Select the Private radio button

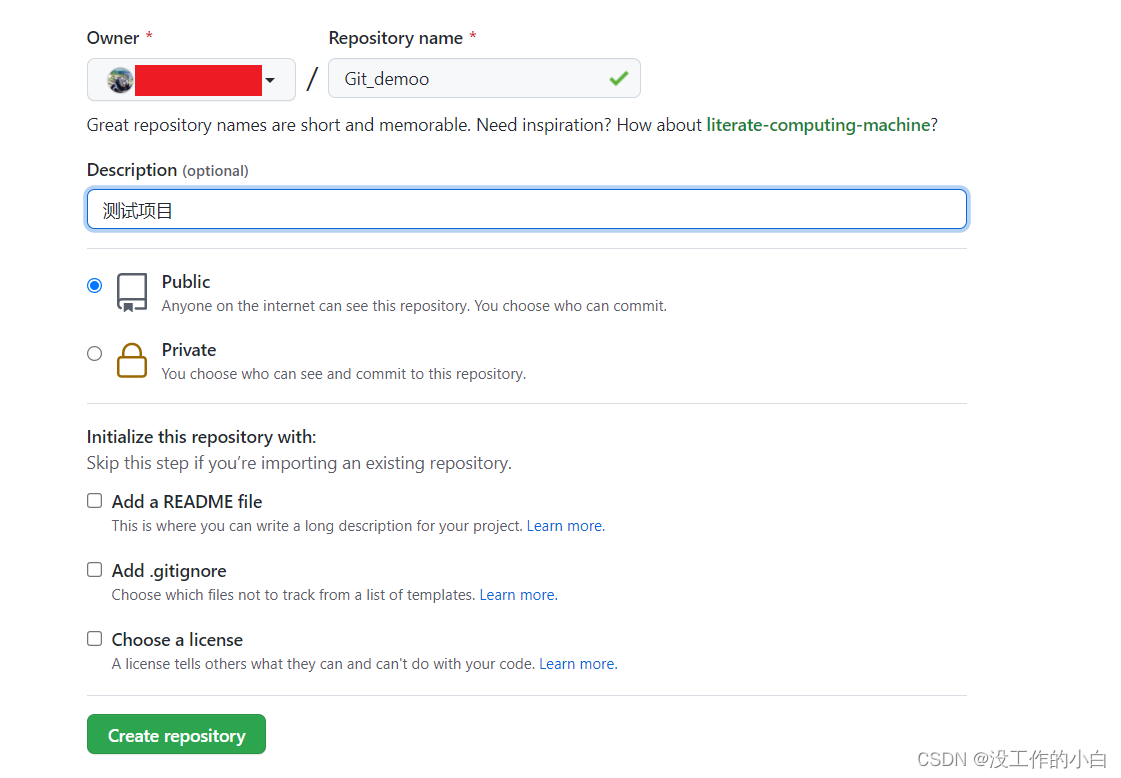[x=94, y=353]
